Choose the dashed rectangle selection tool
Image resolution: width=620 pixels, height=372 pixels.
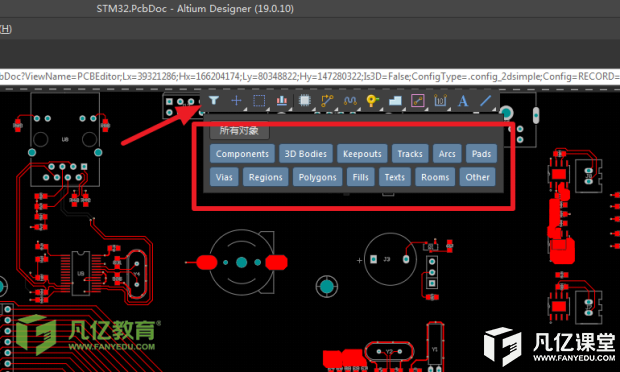click(259, 100)
